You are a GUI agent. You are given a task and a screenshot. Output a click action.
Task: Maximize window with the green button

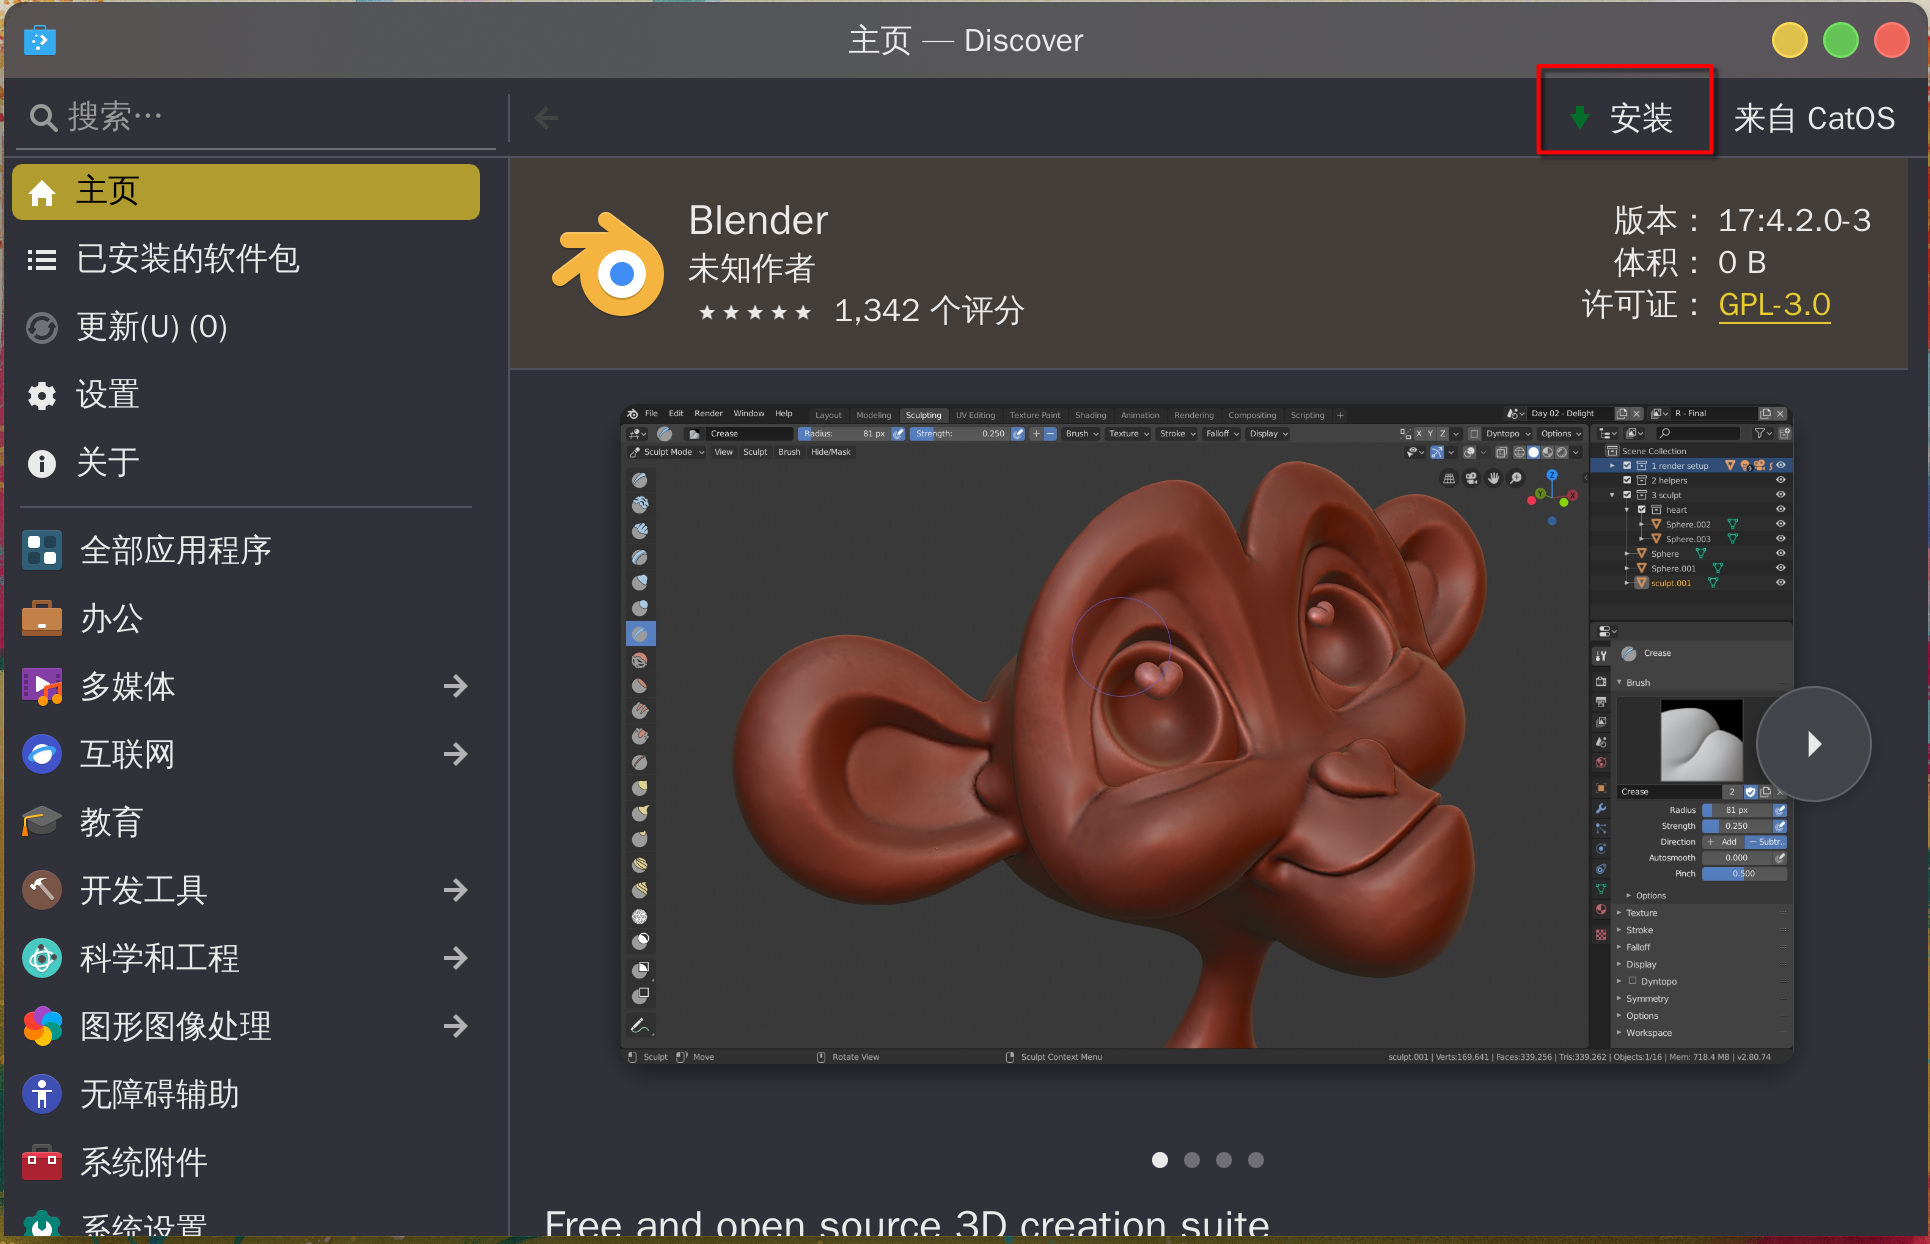1840,41
